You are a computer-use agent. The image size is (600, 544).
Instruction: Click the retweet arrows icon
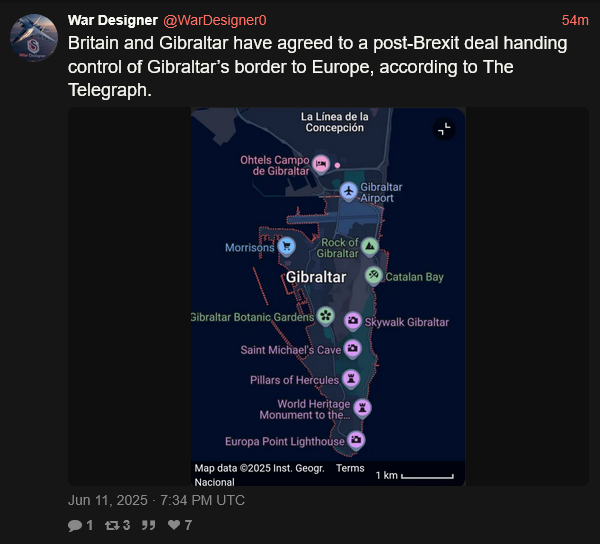pyautogui.click(x=112, y=525)
